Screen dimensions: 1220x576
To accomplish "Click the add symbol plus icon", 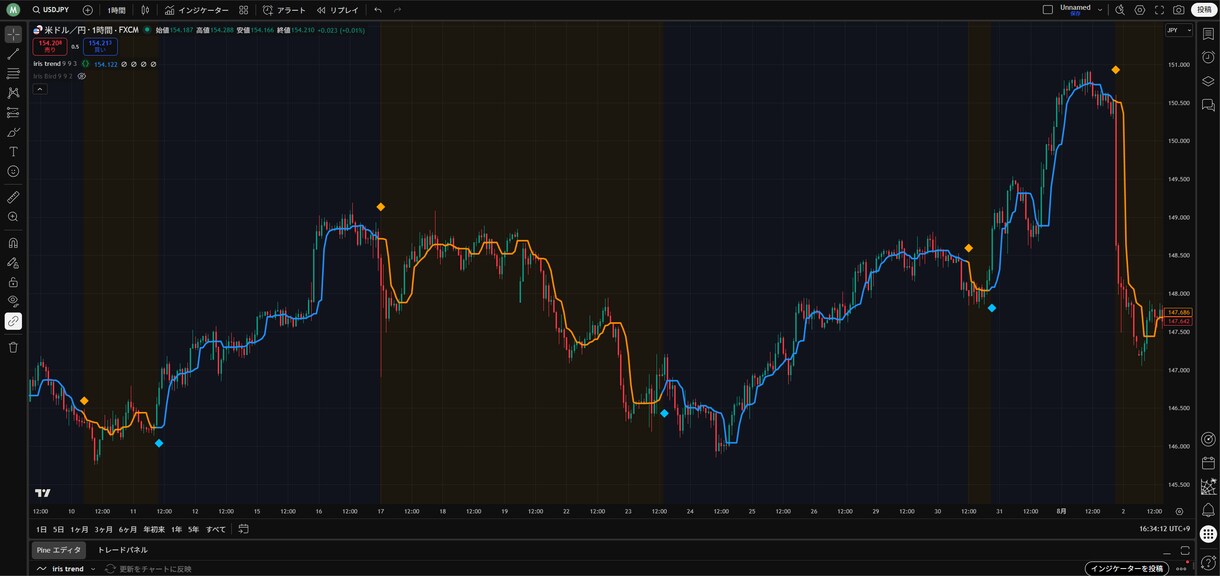I will pyautogui.click(x=88, y=10).
